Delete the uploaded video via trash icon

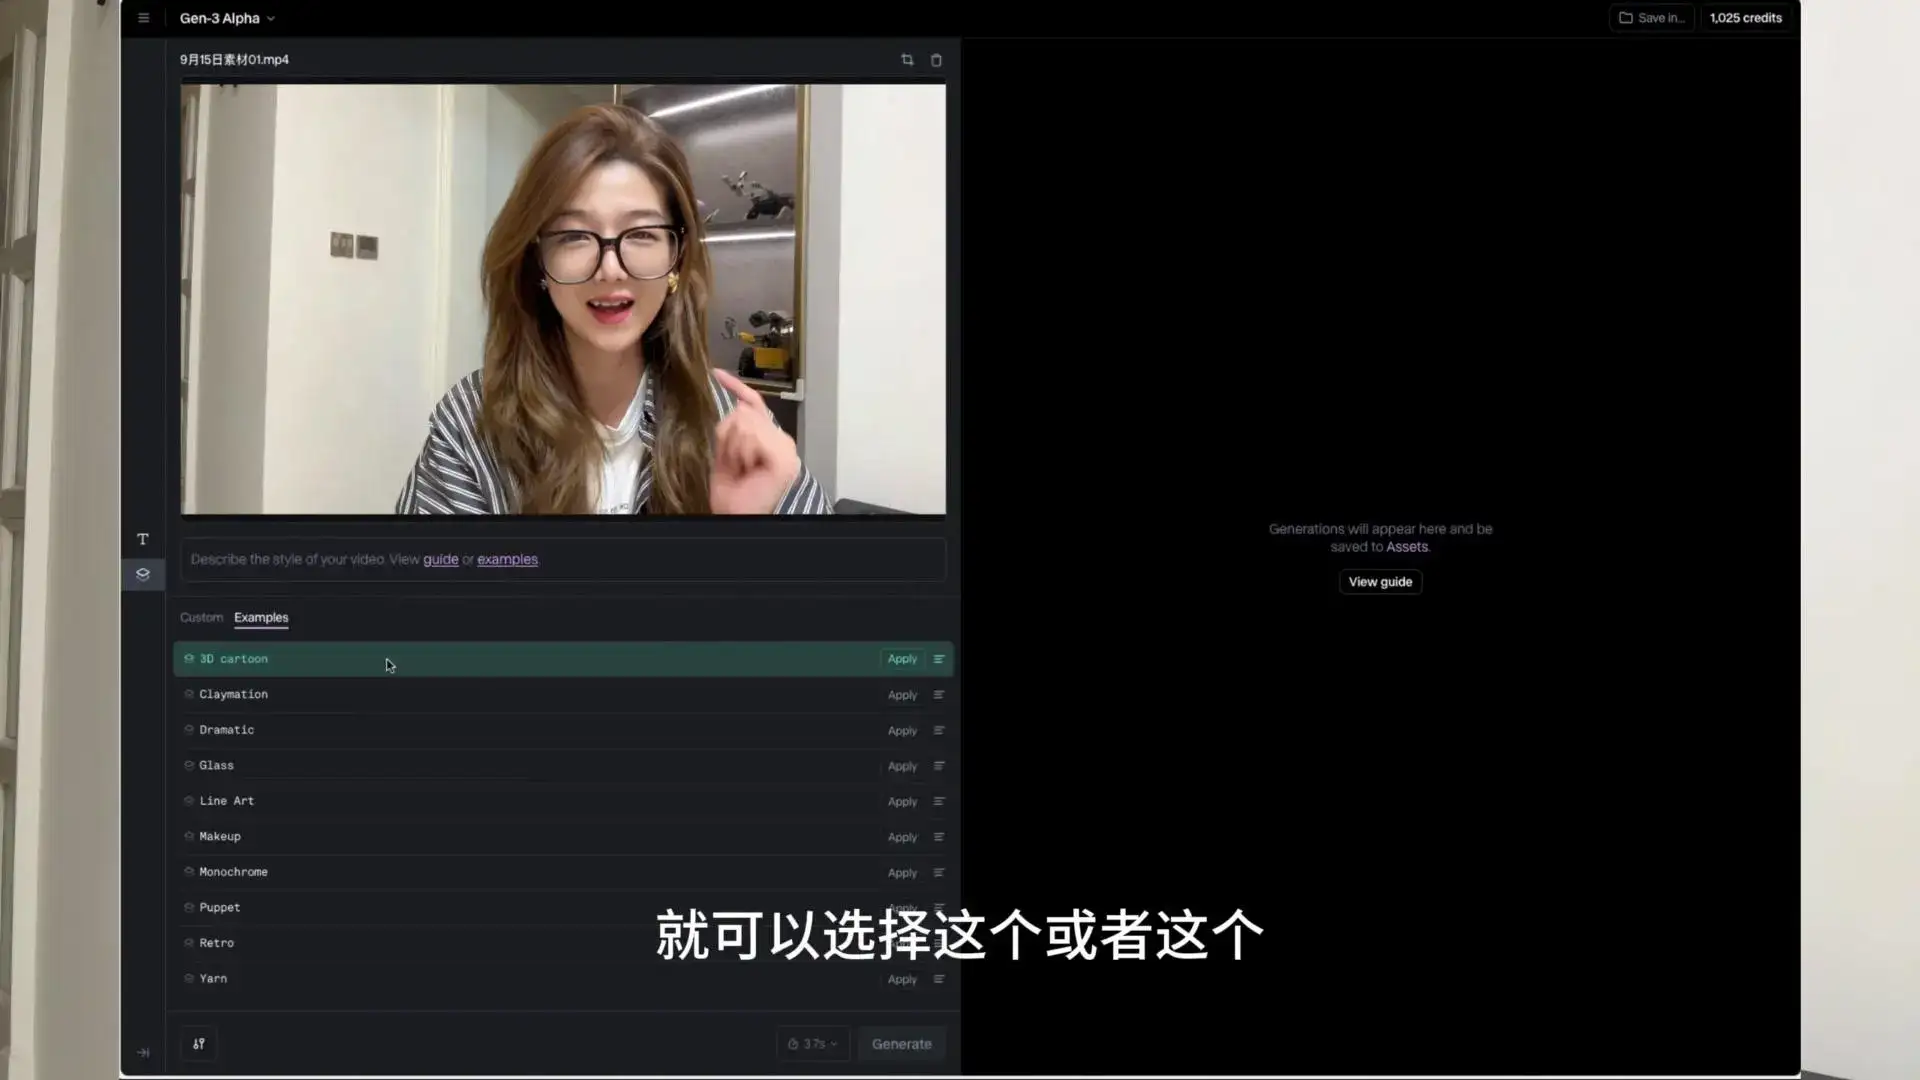pyautogui.click(x=936, y=59)
